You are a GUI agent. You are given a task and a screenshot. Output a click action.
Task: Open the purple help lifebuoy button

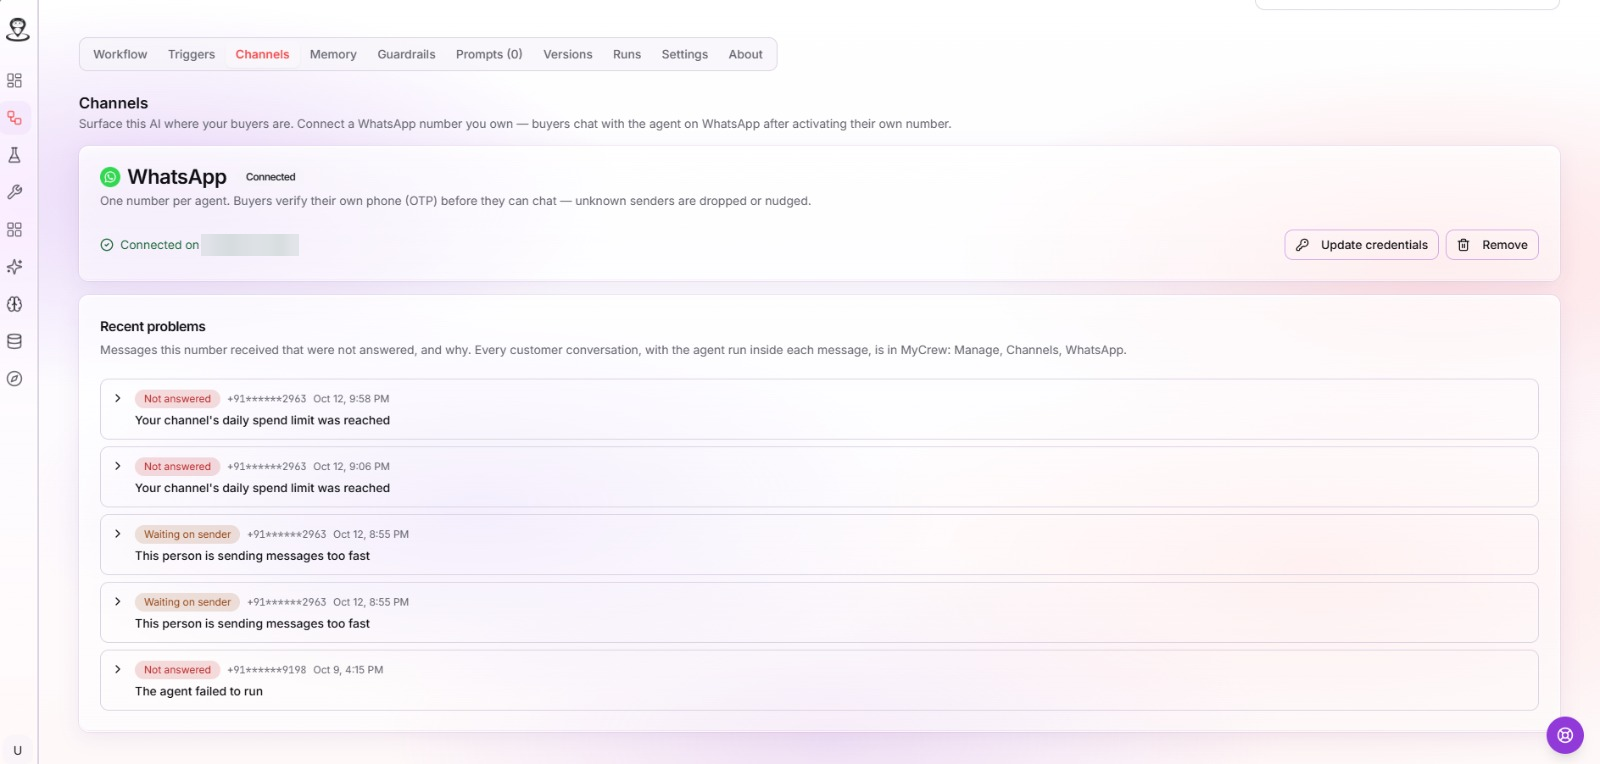tap(1565, 735)
